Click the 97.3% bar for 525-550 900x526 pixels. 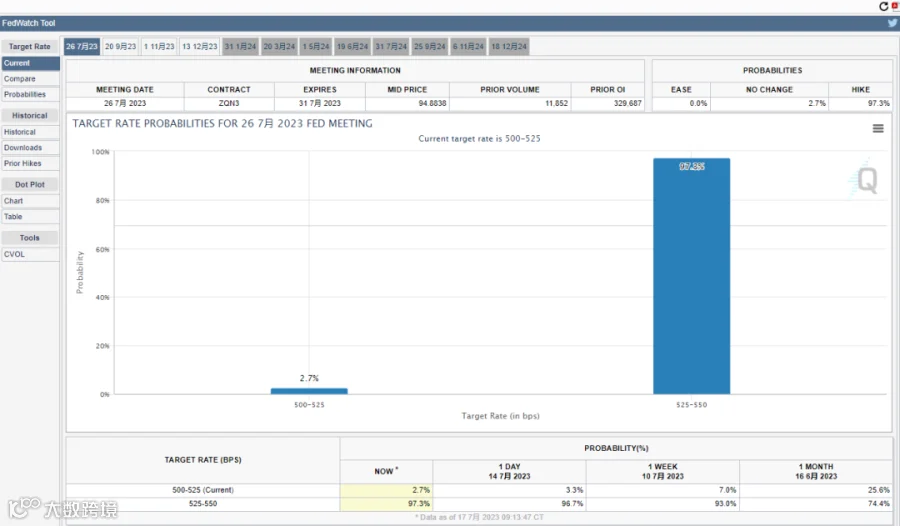coord(691,276)
